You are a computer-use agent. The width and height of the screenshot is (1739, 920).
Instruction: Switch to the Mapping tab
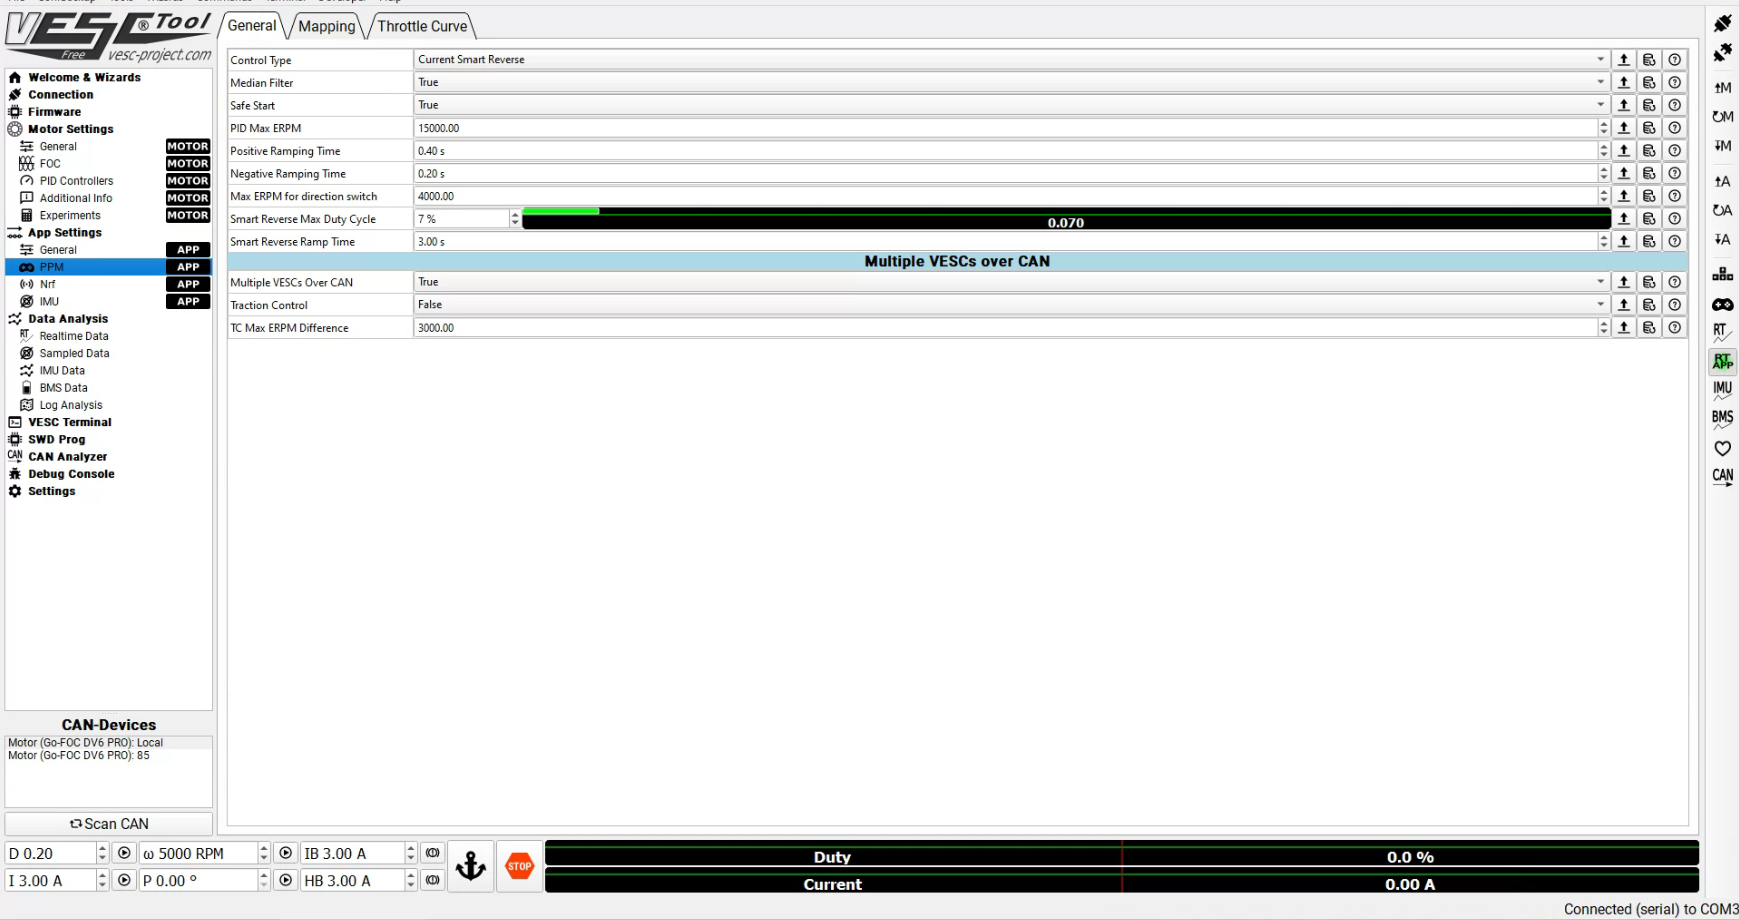pos(326,26)
